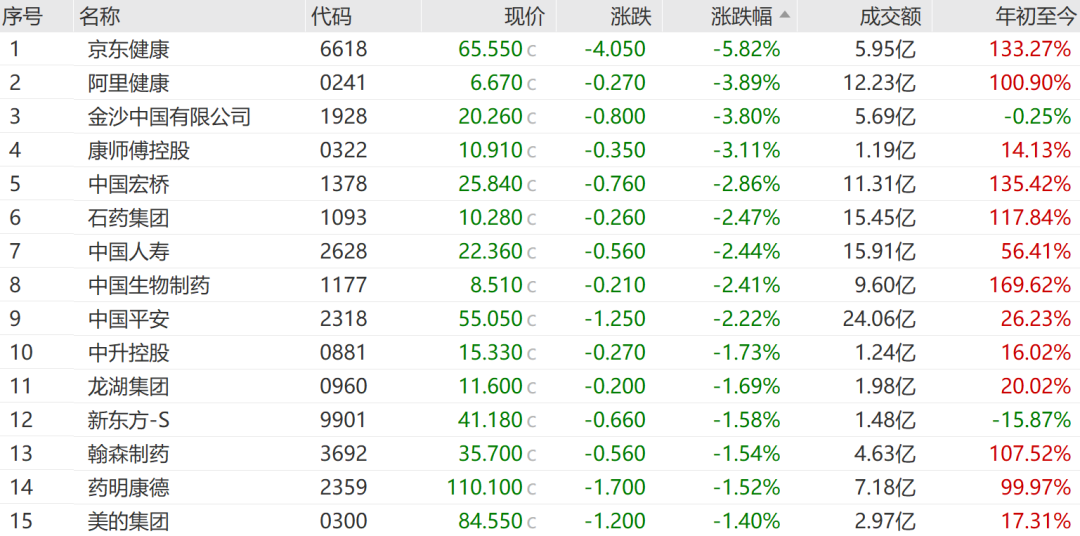Open stock 阿里健康 row

click(540, 83)
